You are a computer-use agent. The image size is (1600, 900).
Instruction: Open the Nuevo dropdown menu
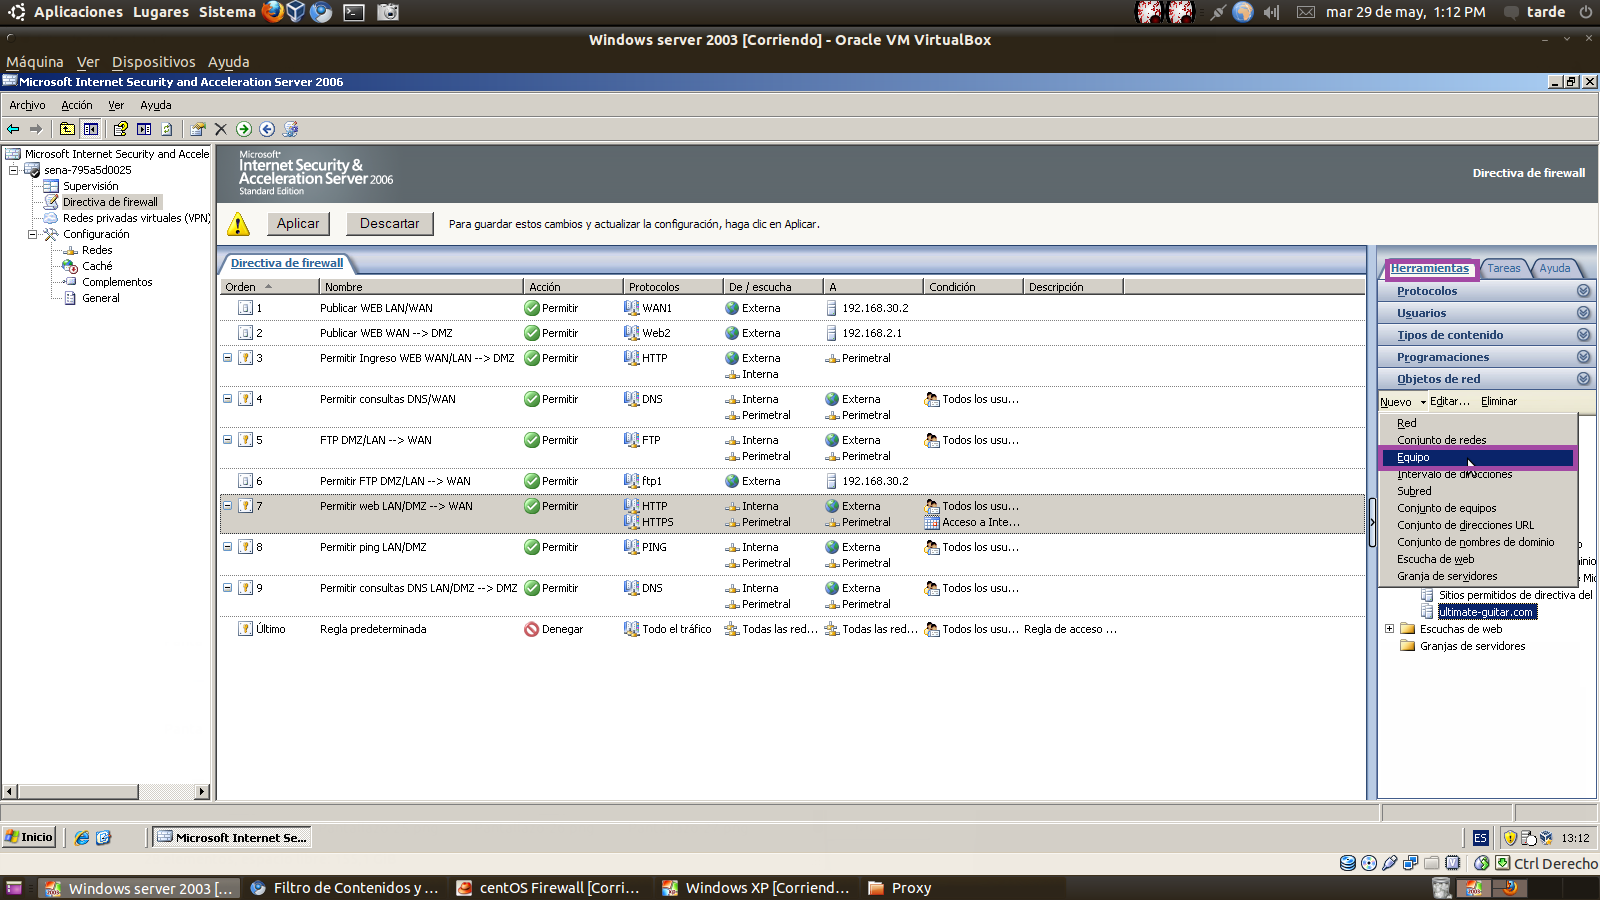[x=1403, y=402]
